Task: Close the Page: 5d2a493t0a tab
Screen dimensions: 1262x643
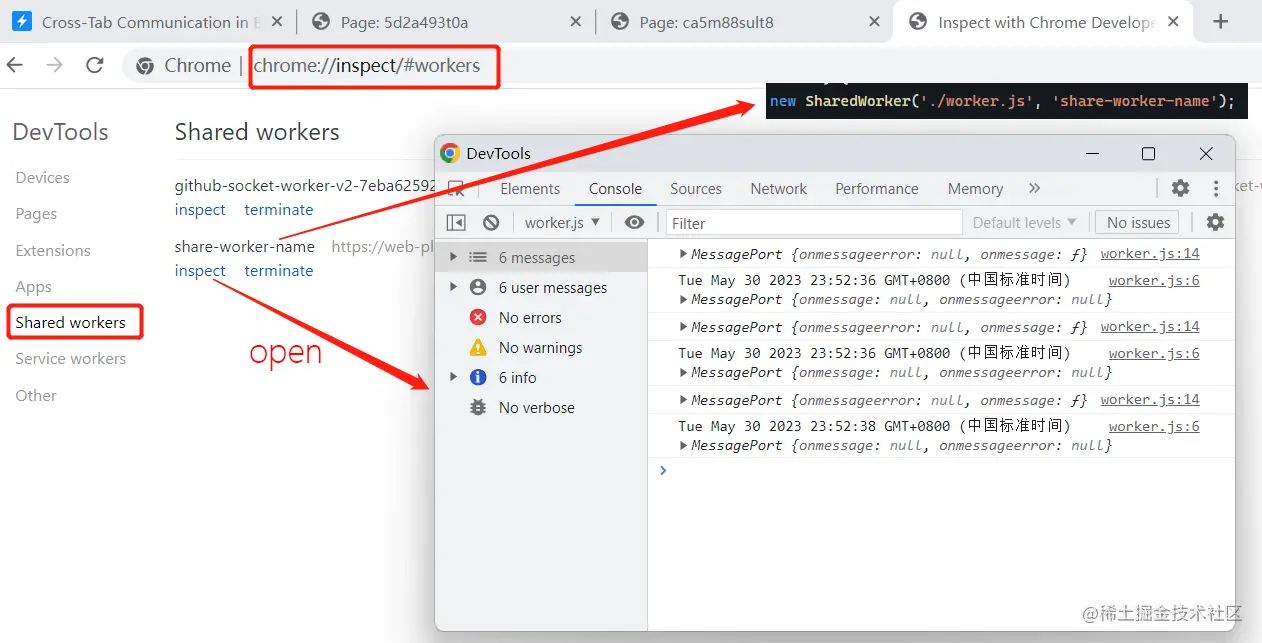Action: [x=575, y=22]
